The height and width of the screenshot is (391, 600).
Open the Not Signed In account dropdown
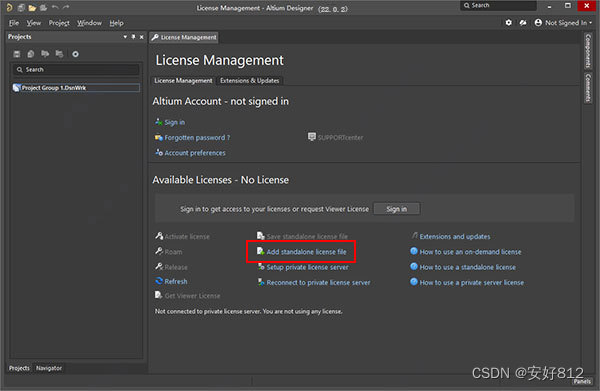(563, 23)
